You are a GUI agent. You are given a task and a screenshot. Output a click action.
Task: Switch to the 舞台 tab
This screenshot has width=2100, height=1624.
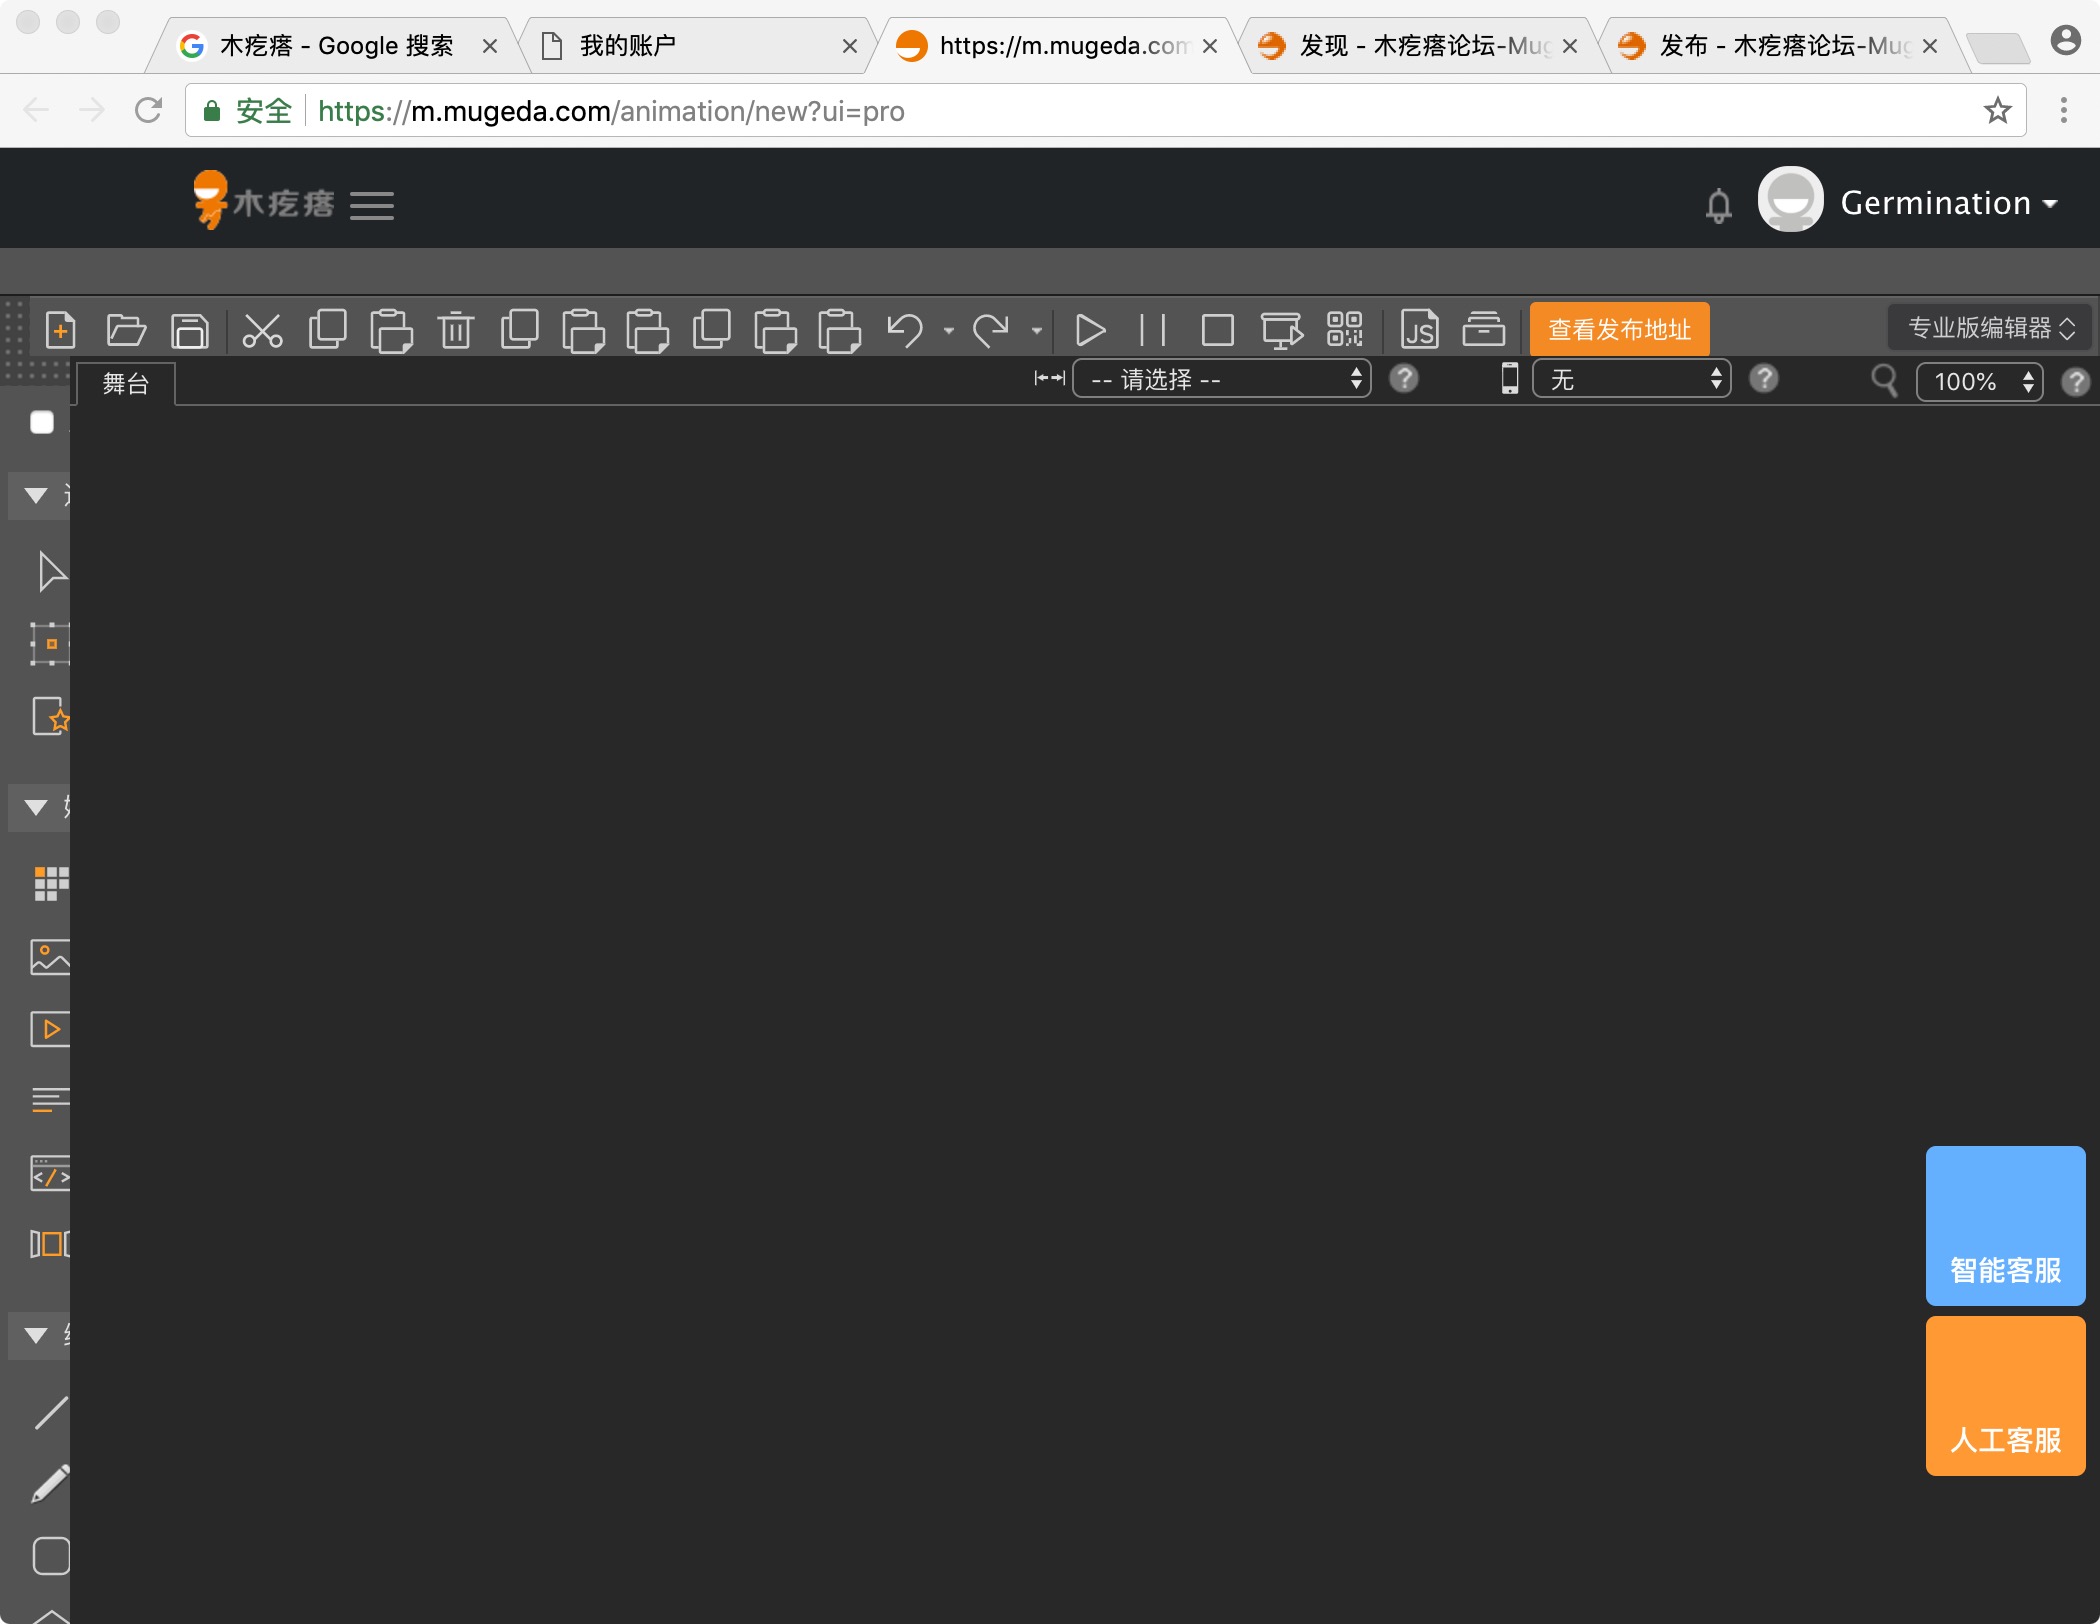tap(126, 383)
